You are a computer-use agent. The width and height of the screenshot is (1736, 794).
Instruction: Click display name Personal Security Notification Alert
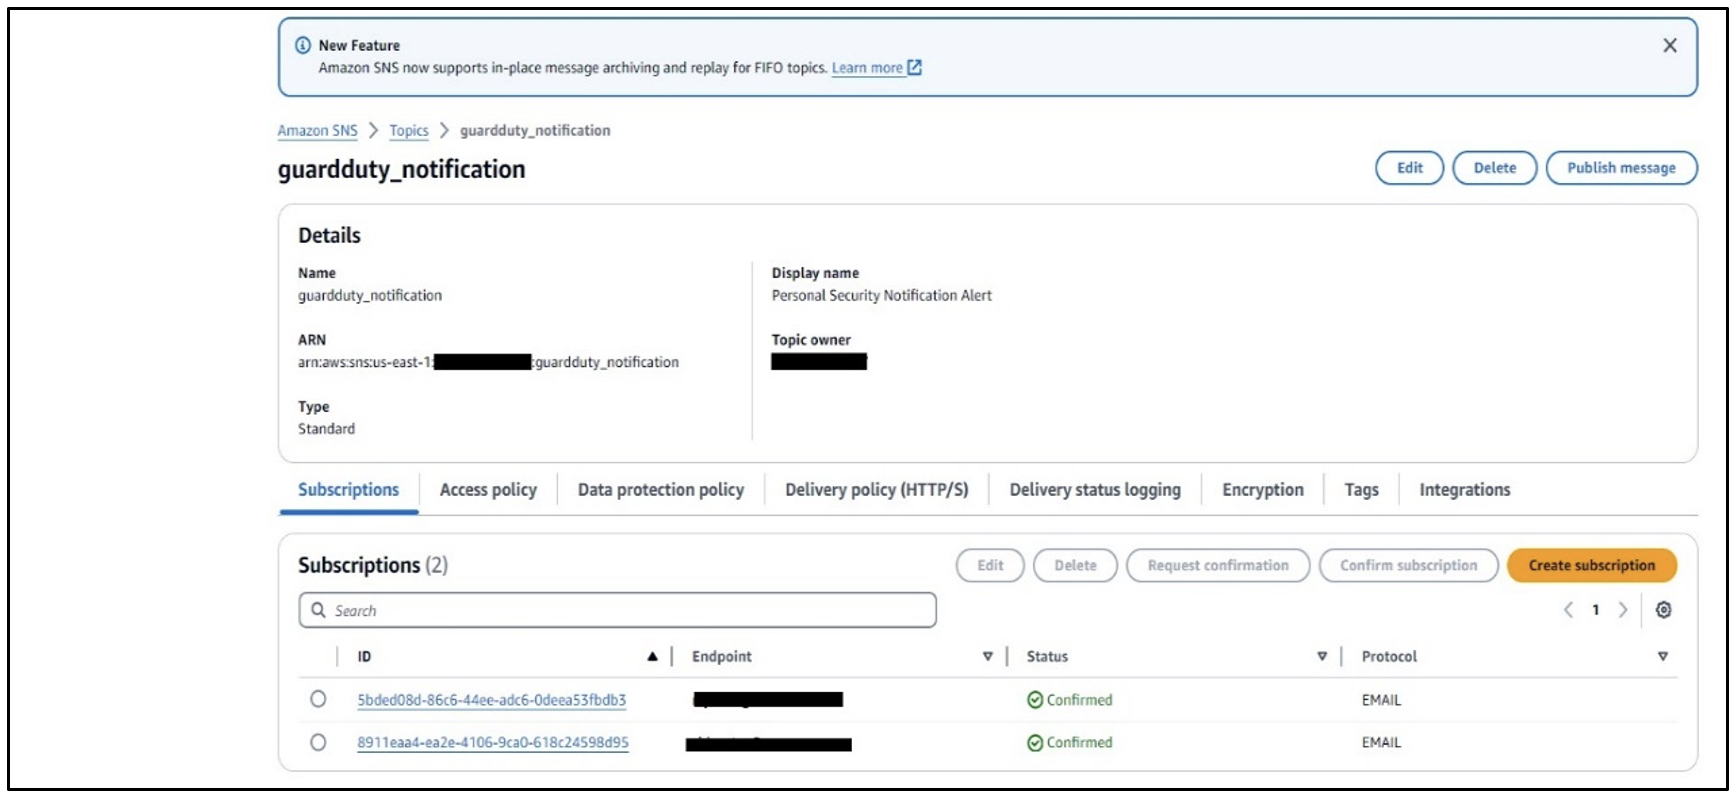pyautogui.click(x=882, y=296)
